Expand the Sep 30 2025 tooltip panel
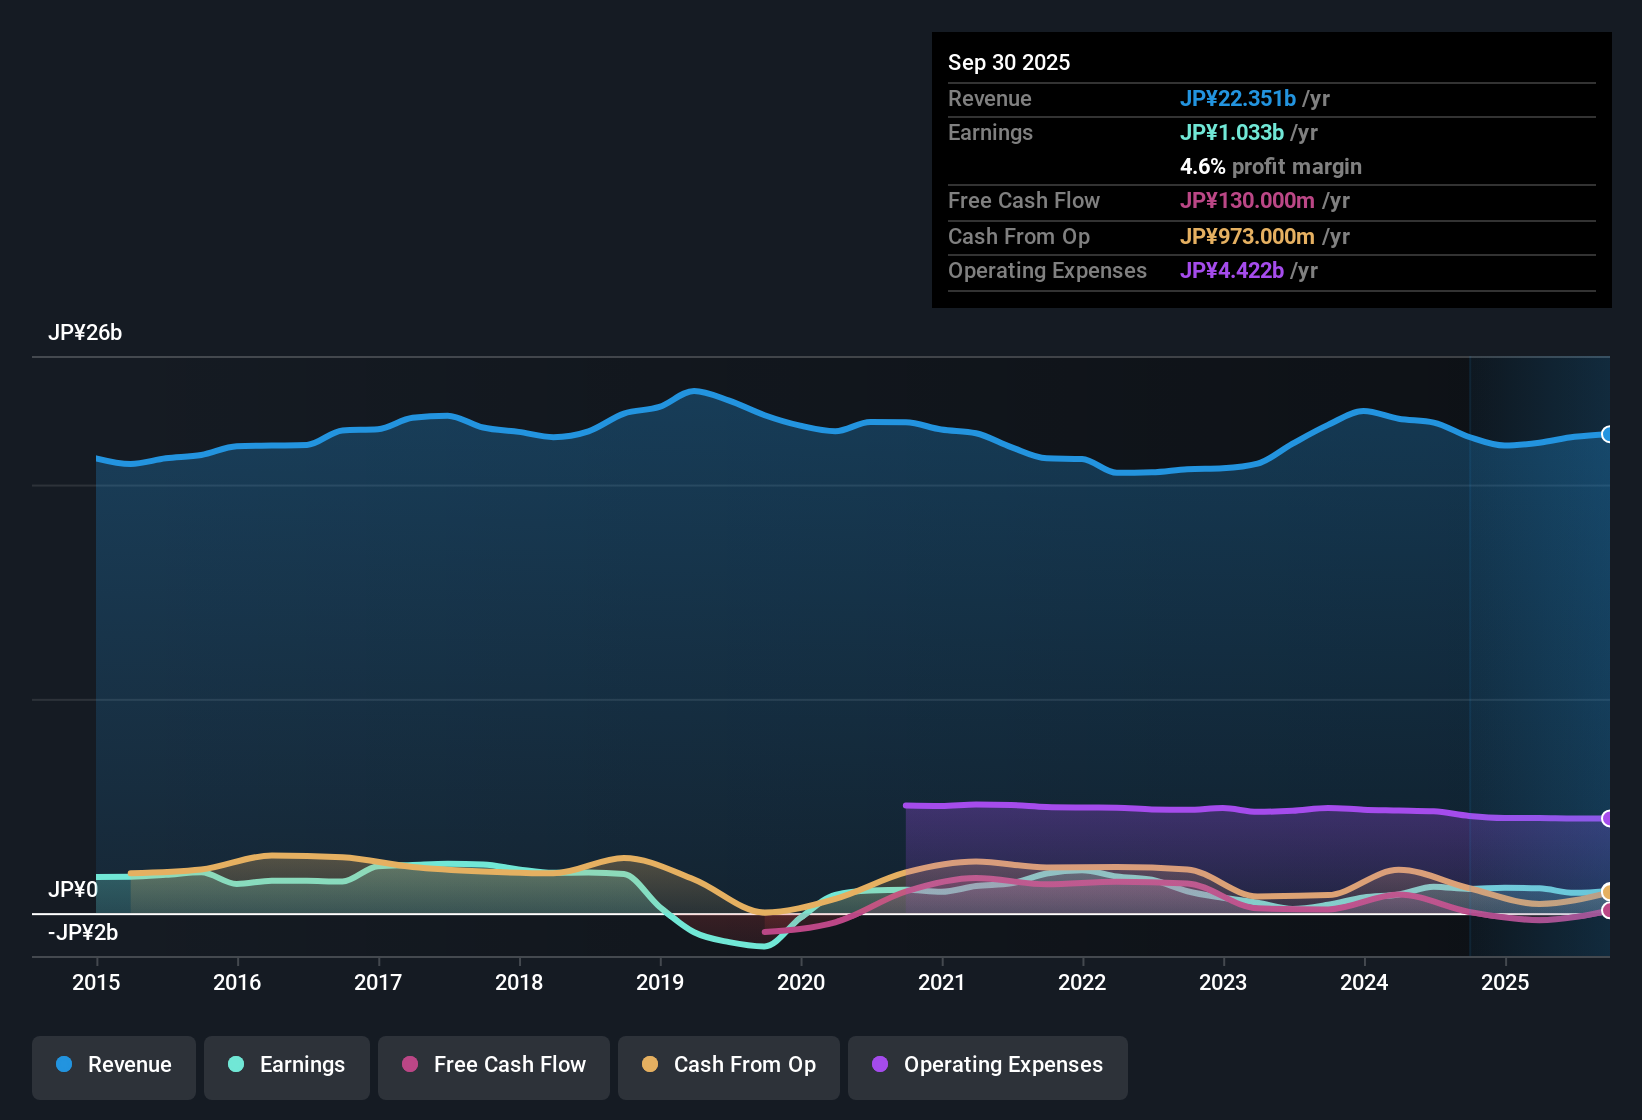This screenshot has height=1120, width=1642. 1009,62
